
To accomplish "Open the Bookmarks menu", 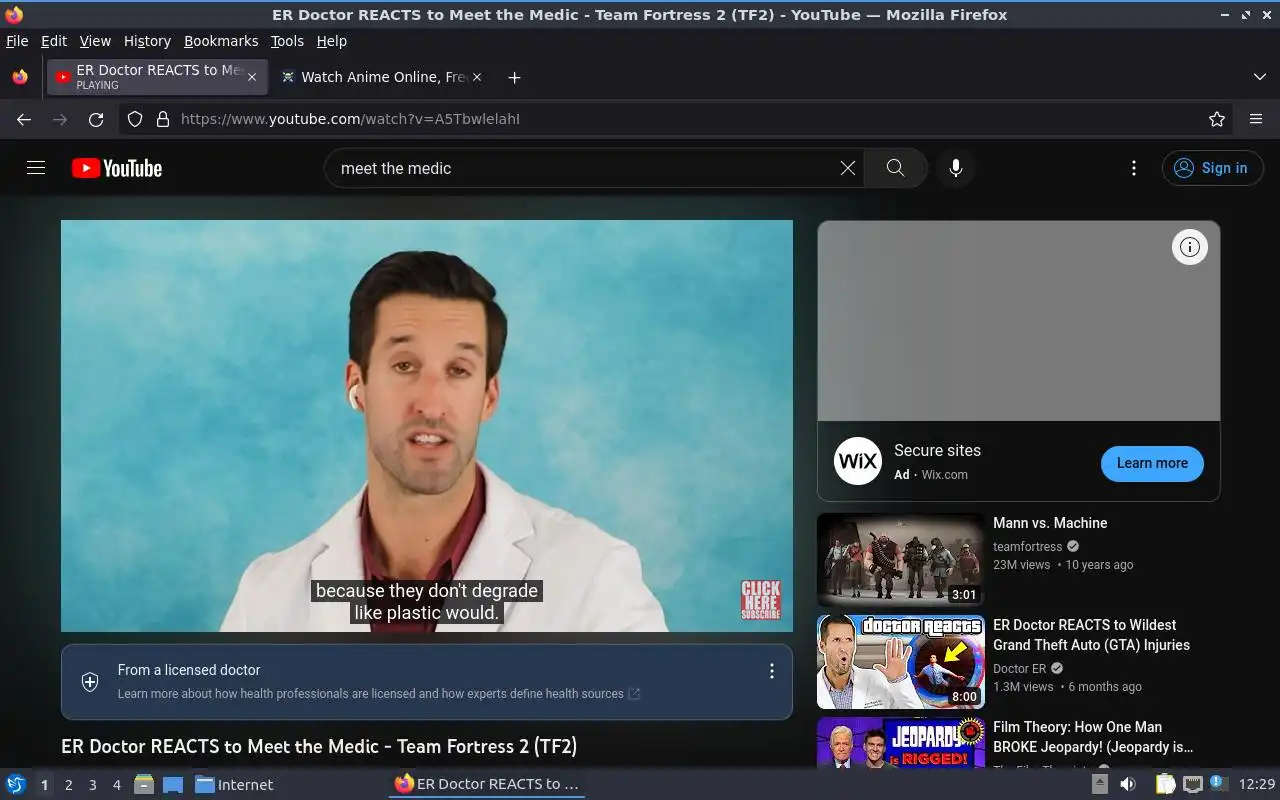I will [x=221, y=41].
